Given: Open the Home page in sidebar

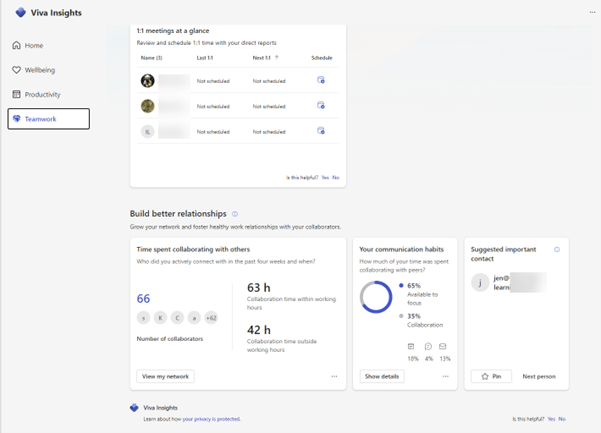Looking at the screenshot, I should click(34, 46).
